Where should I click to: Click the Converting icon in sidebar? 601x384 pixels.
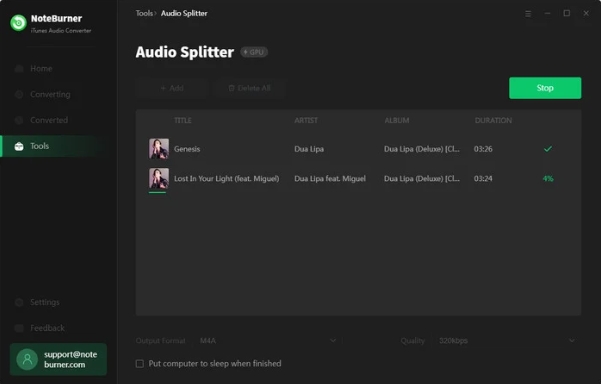point(19,94)
